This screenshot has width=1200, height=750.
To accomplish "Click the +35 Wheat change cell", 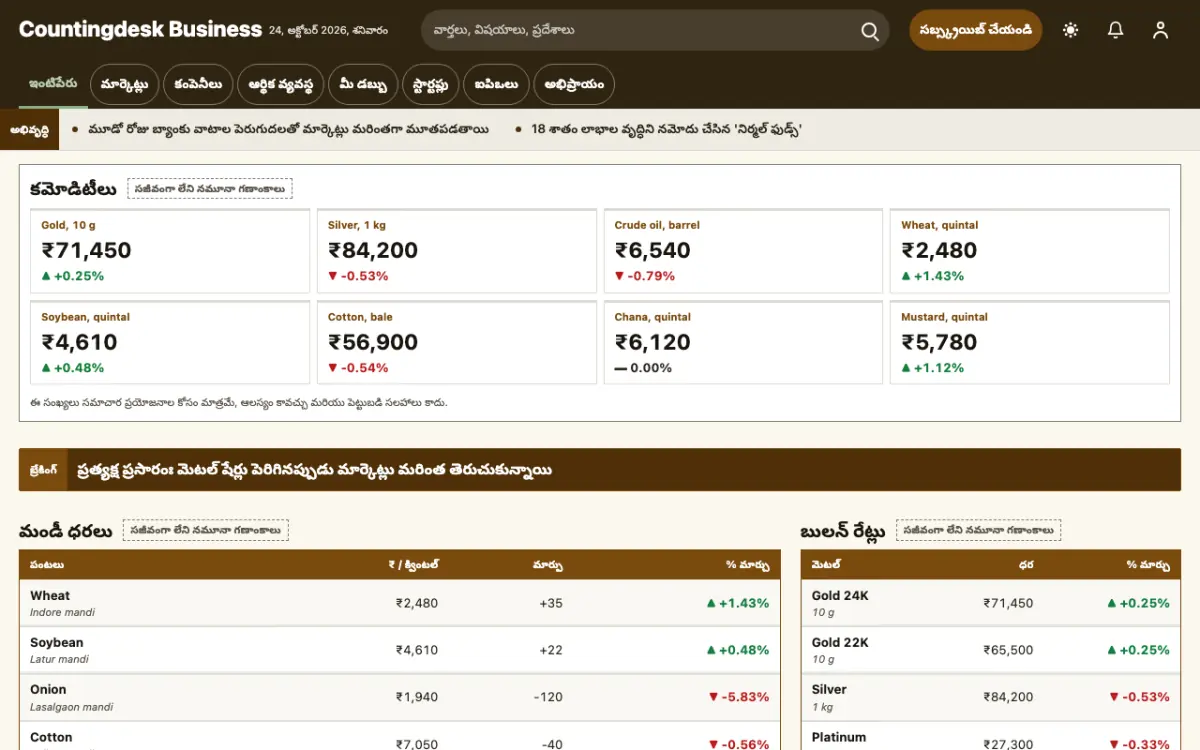I will (551, 603).
